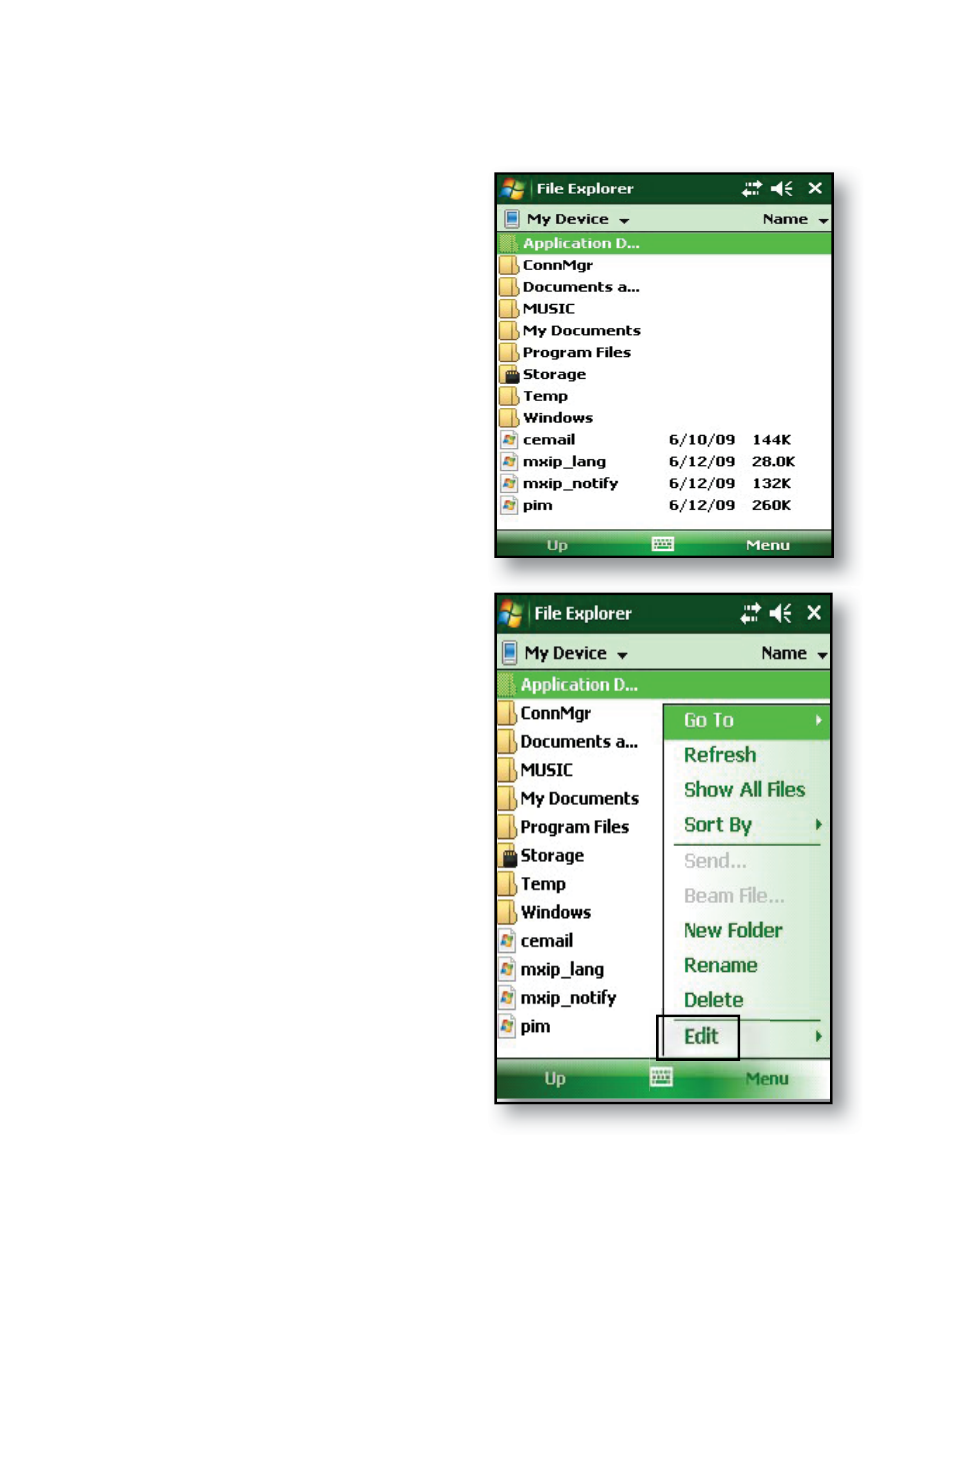Click 132K size of mxip_notify

pos(772,483)
